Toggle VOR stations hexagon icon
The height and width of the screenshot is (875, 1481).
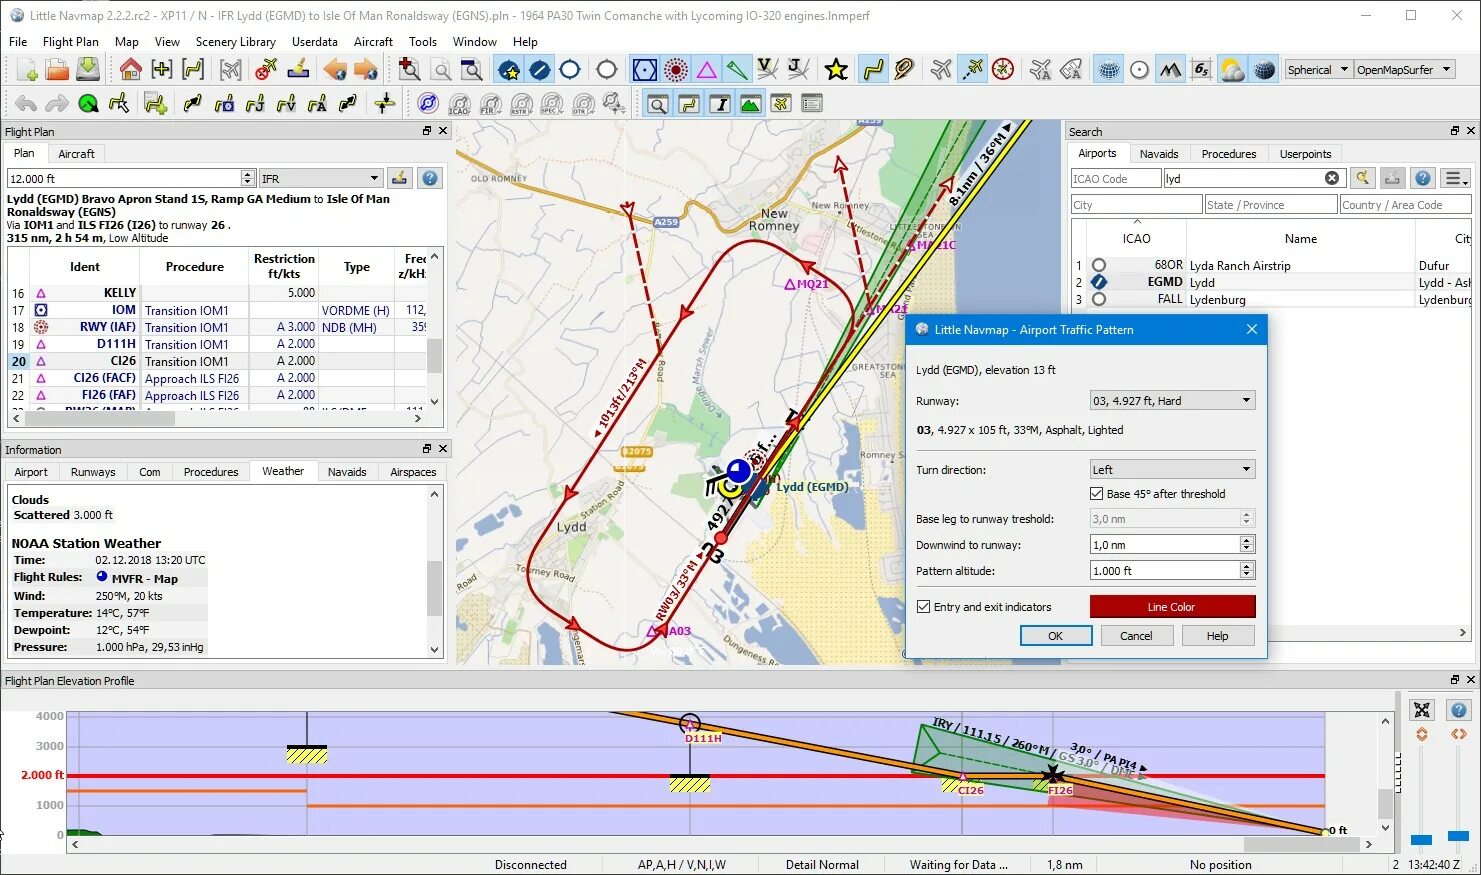click(x=645, y=70)
